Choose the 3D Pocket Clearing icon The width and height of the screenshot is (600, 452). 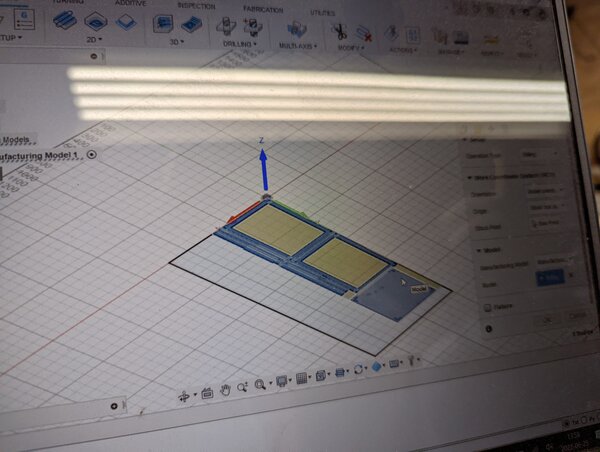191,25
